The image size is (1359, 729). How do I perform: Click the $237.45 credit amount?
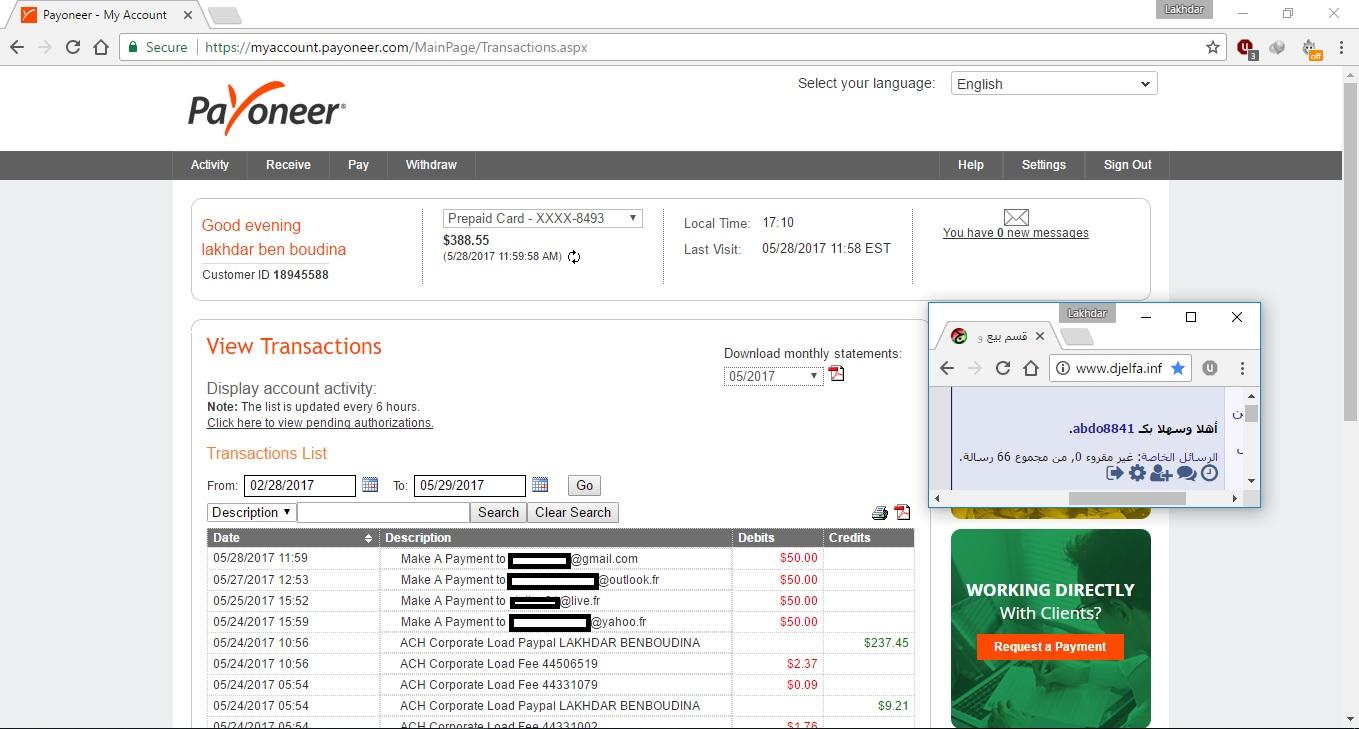(886, 643)
